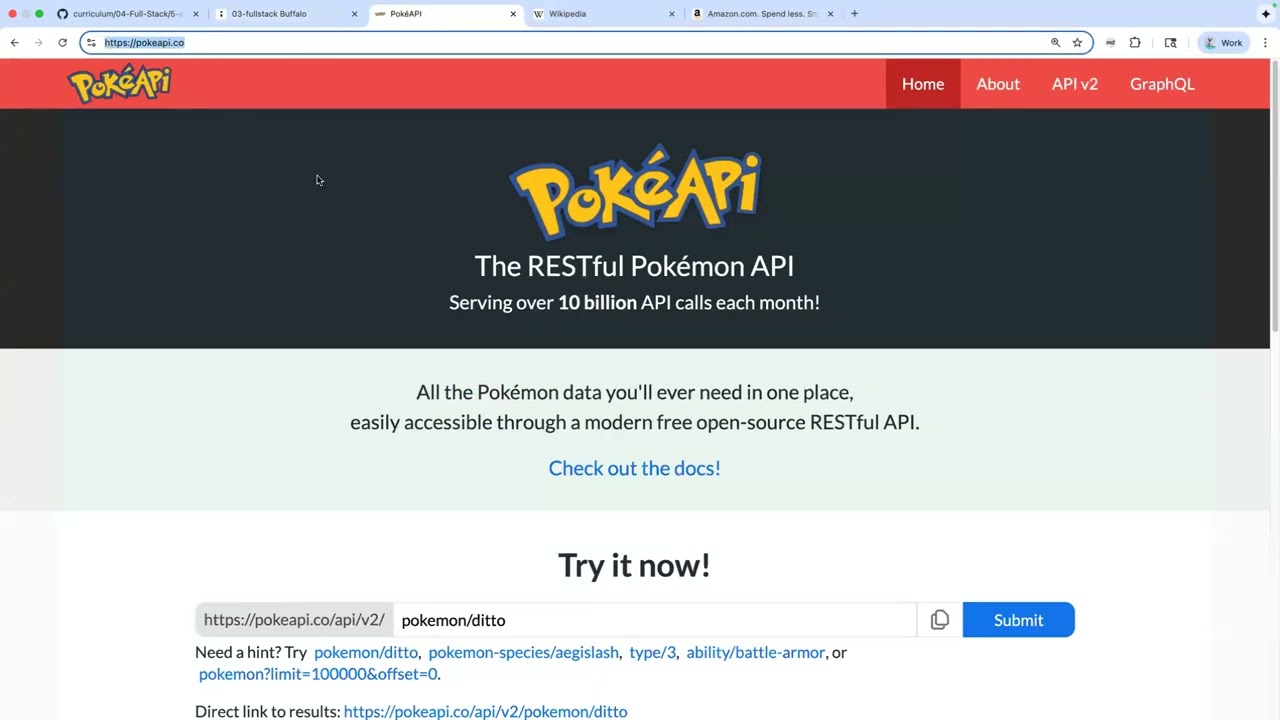Submit the API request
Image resolution: width=1280 pixels, height=720 pixels.
coord(1018,620)
